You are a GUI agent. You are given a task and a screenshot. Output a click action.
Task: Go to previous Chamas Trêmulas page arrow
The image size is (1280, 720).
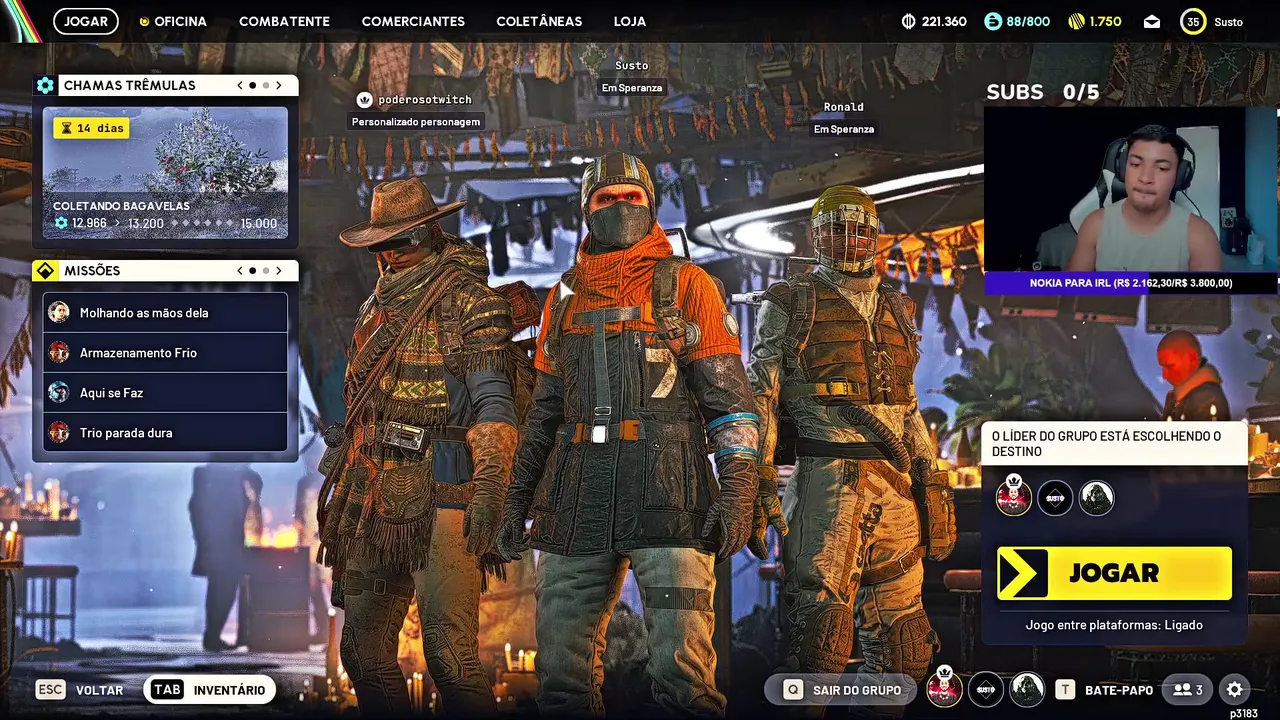pos(240,85)
